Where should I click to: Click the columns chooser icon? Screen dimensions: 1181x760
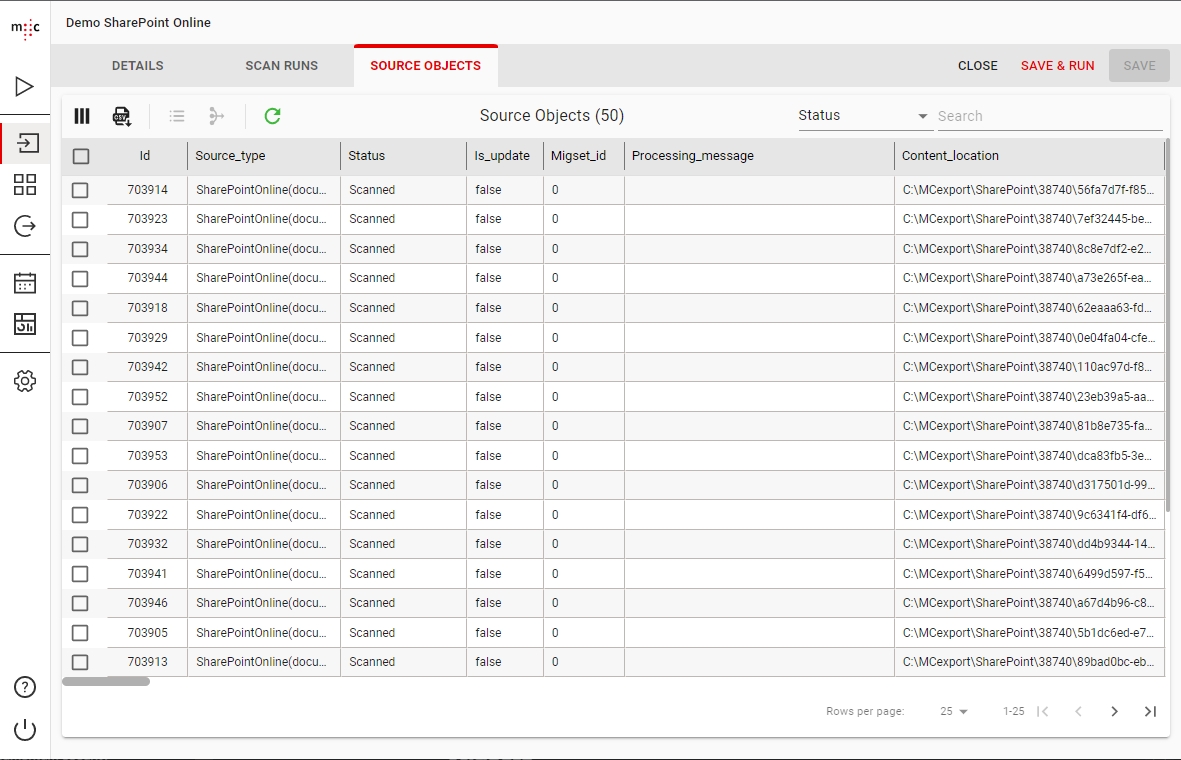tap(82, 116)
